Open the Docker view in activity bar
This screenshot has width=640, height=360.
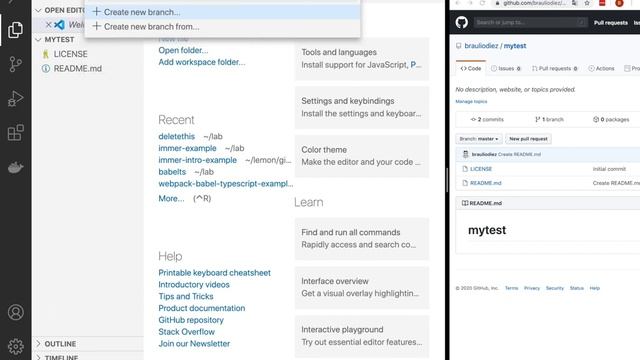click(16, 167)
